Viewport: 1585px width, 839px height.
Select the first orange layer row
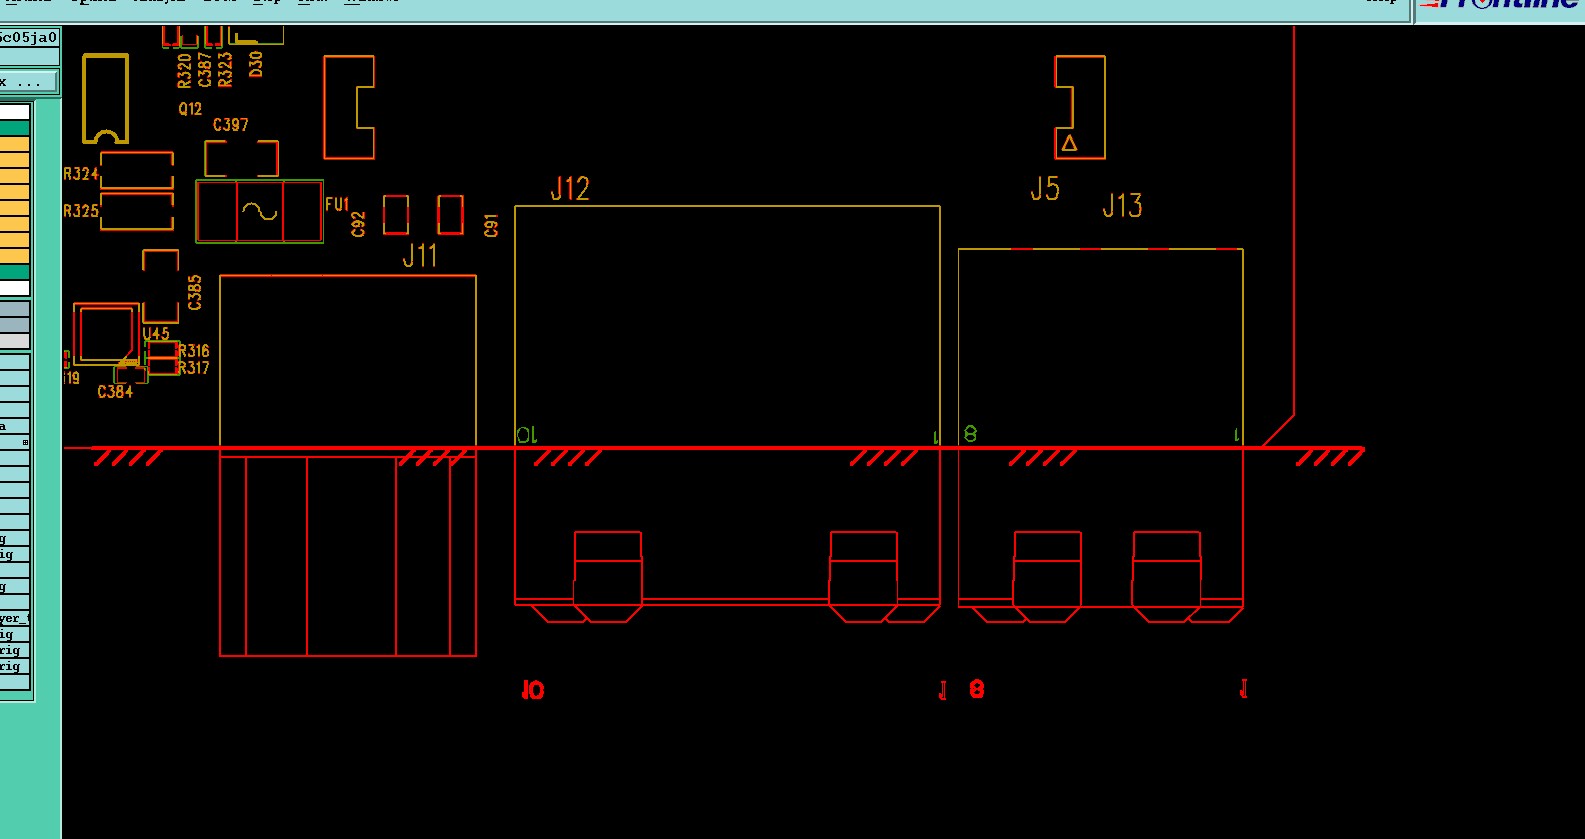[x=15, y=145]
